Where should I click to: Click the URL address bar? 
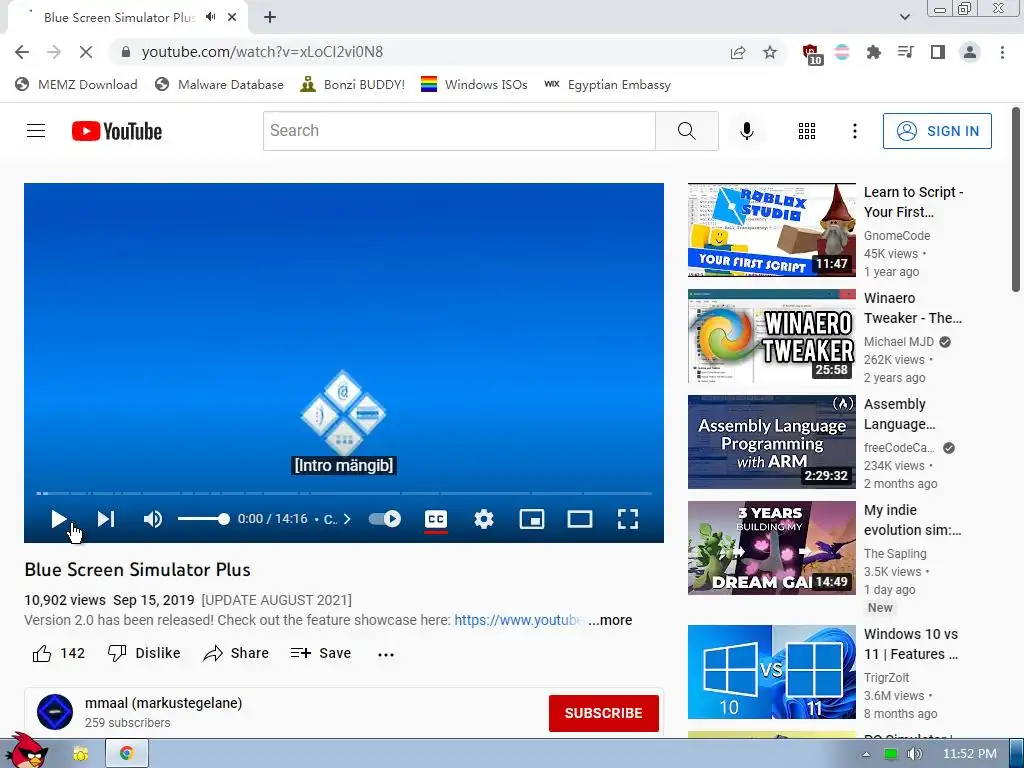(418, 52)
